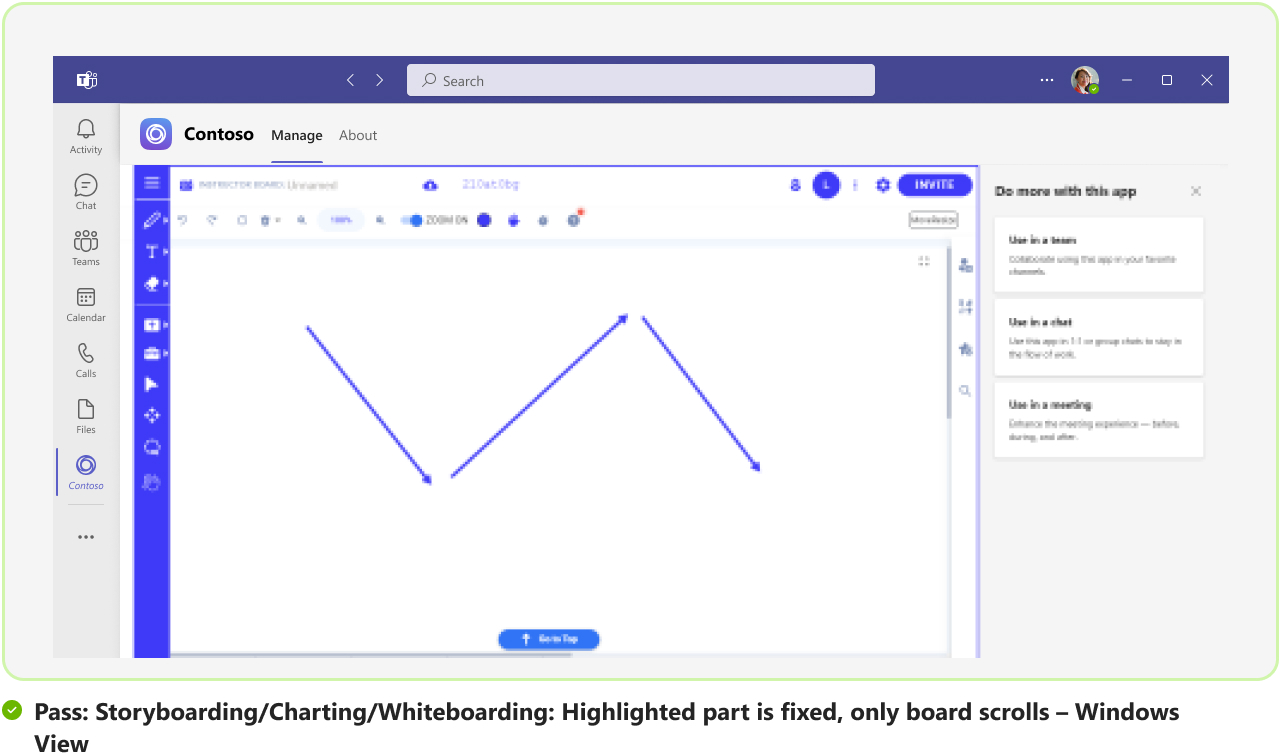Close the Do more with this app panel
Screen dimensions: 1281x756
[1195, 191]
